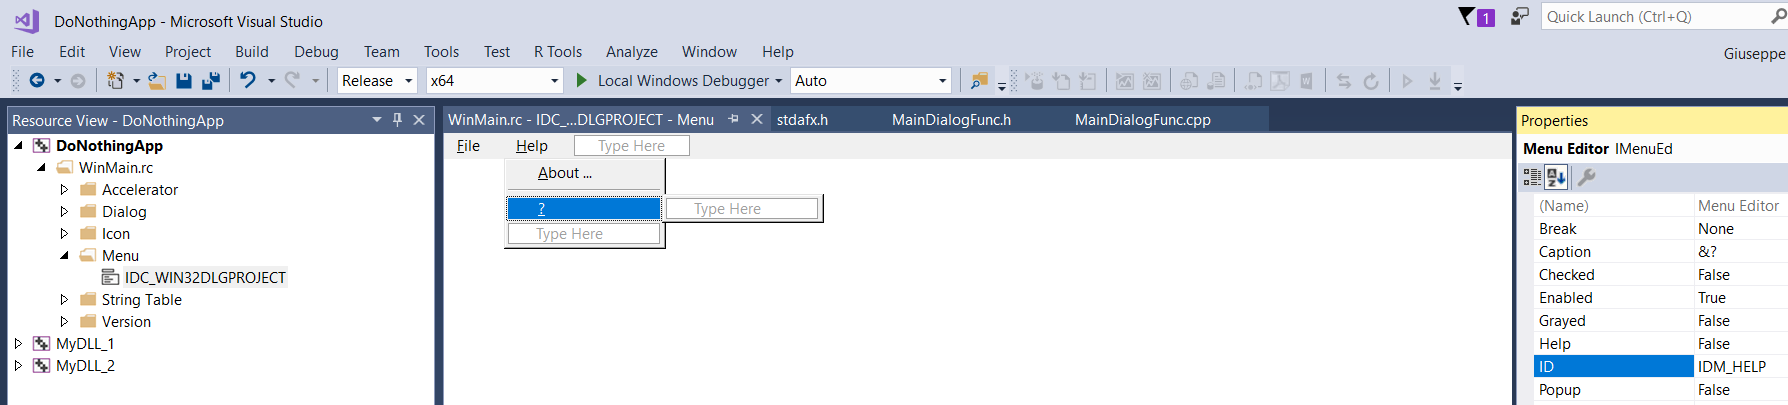Click the grayed Word document toolbar icon
The width and height of the screenshot is (1788, 405).
1306,80
